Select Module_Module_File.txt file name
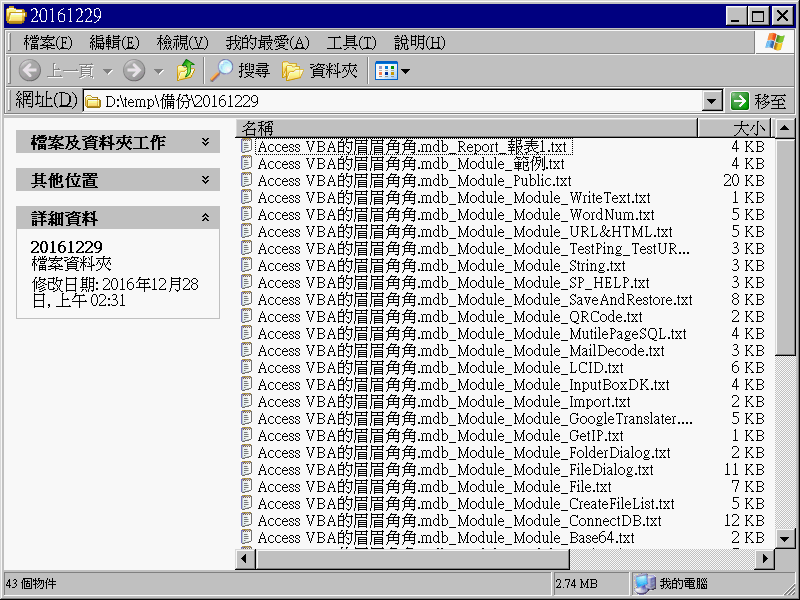Viewport: 800px width, 600px height. [x=435, y=487]
